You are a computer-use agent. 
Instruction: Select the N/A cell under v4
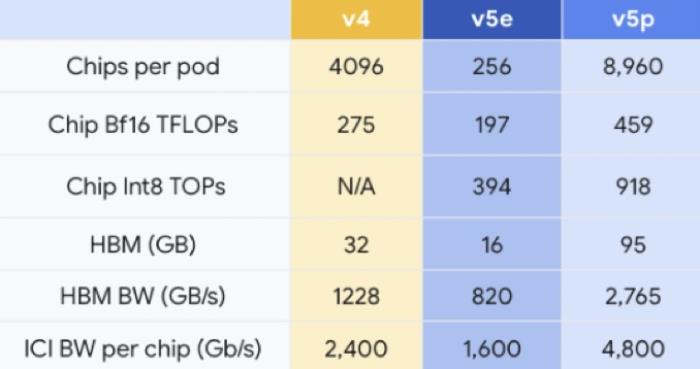pos(356,187)
